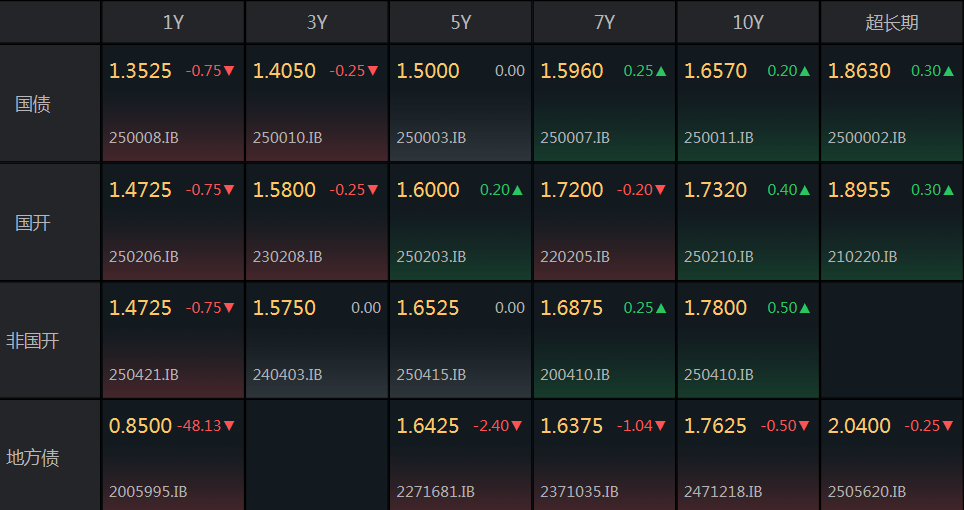Open bond code 250011.IB
This screenshot has height=510, width=964.
click(x=719, y=138)
